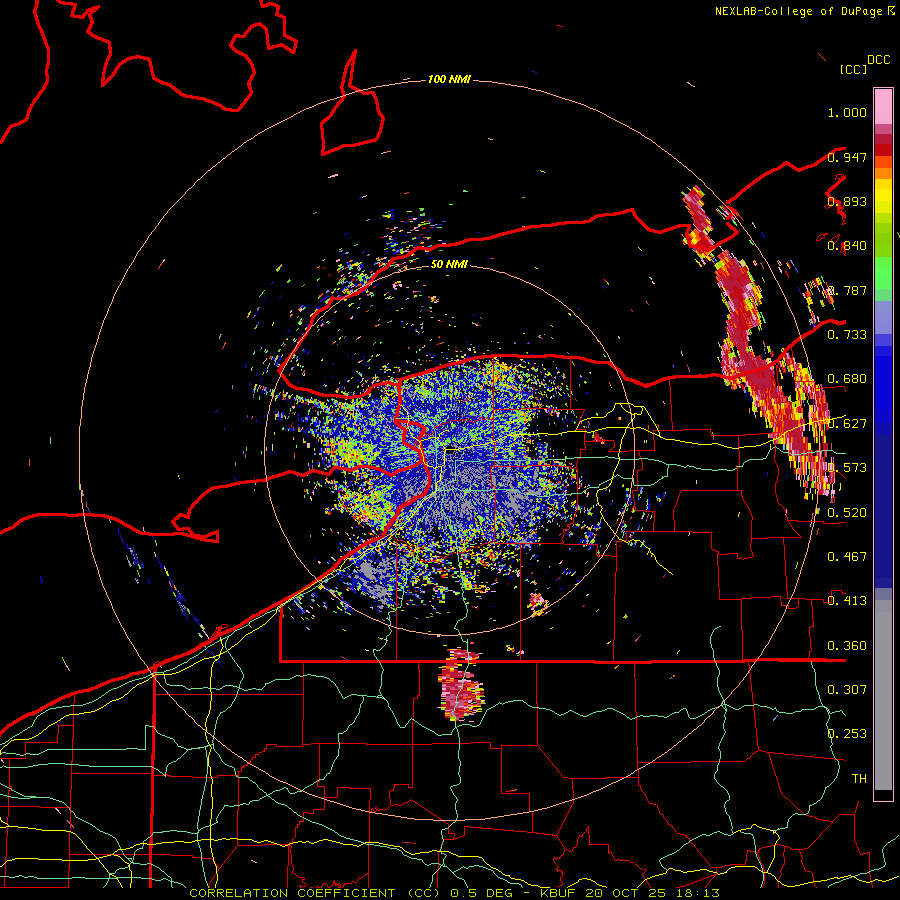Click the 0.520 scale value

[847, 513]
